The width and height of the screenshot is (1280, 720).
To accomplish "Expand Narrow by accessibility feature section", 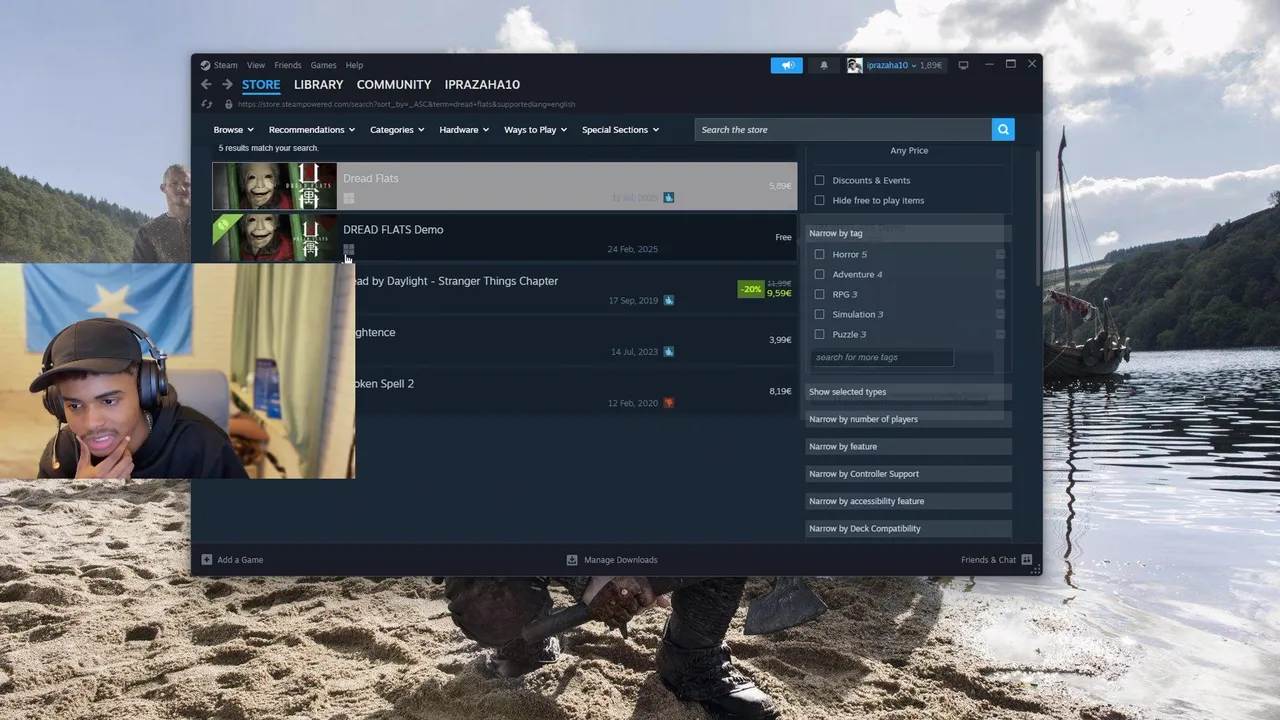I will coord(908,501).
